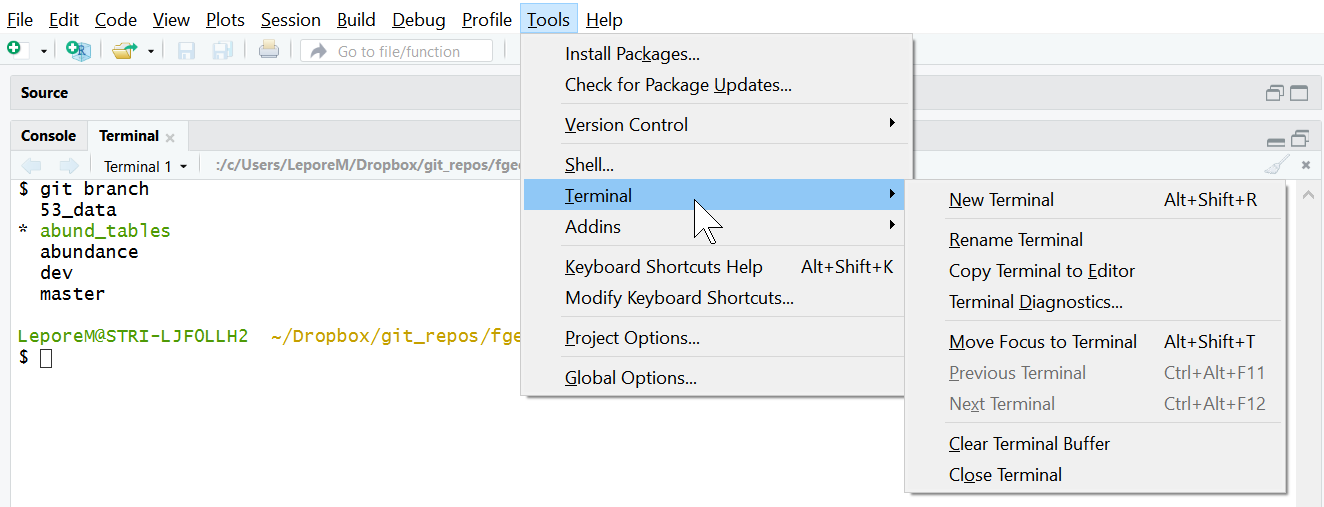Click the Go to file/function field
The width and height of the screenshot is (1324, 507).
coord(396,51)
